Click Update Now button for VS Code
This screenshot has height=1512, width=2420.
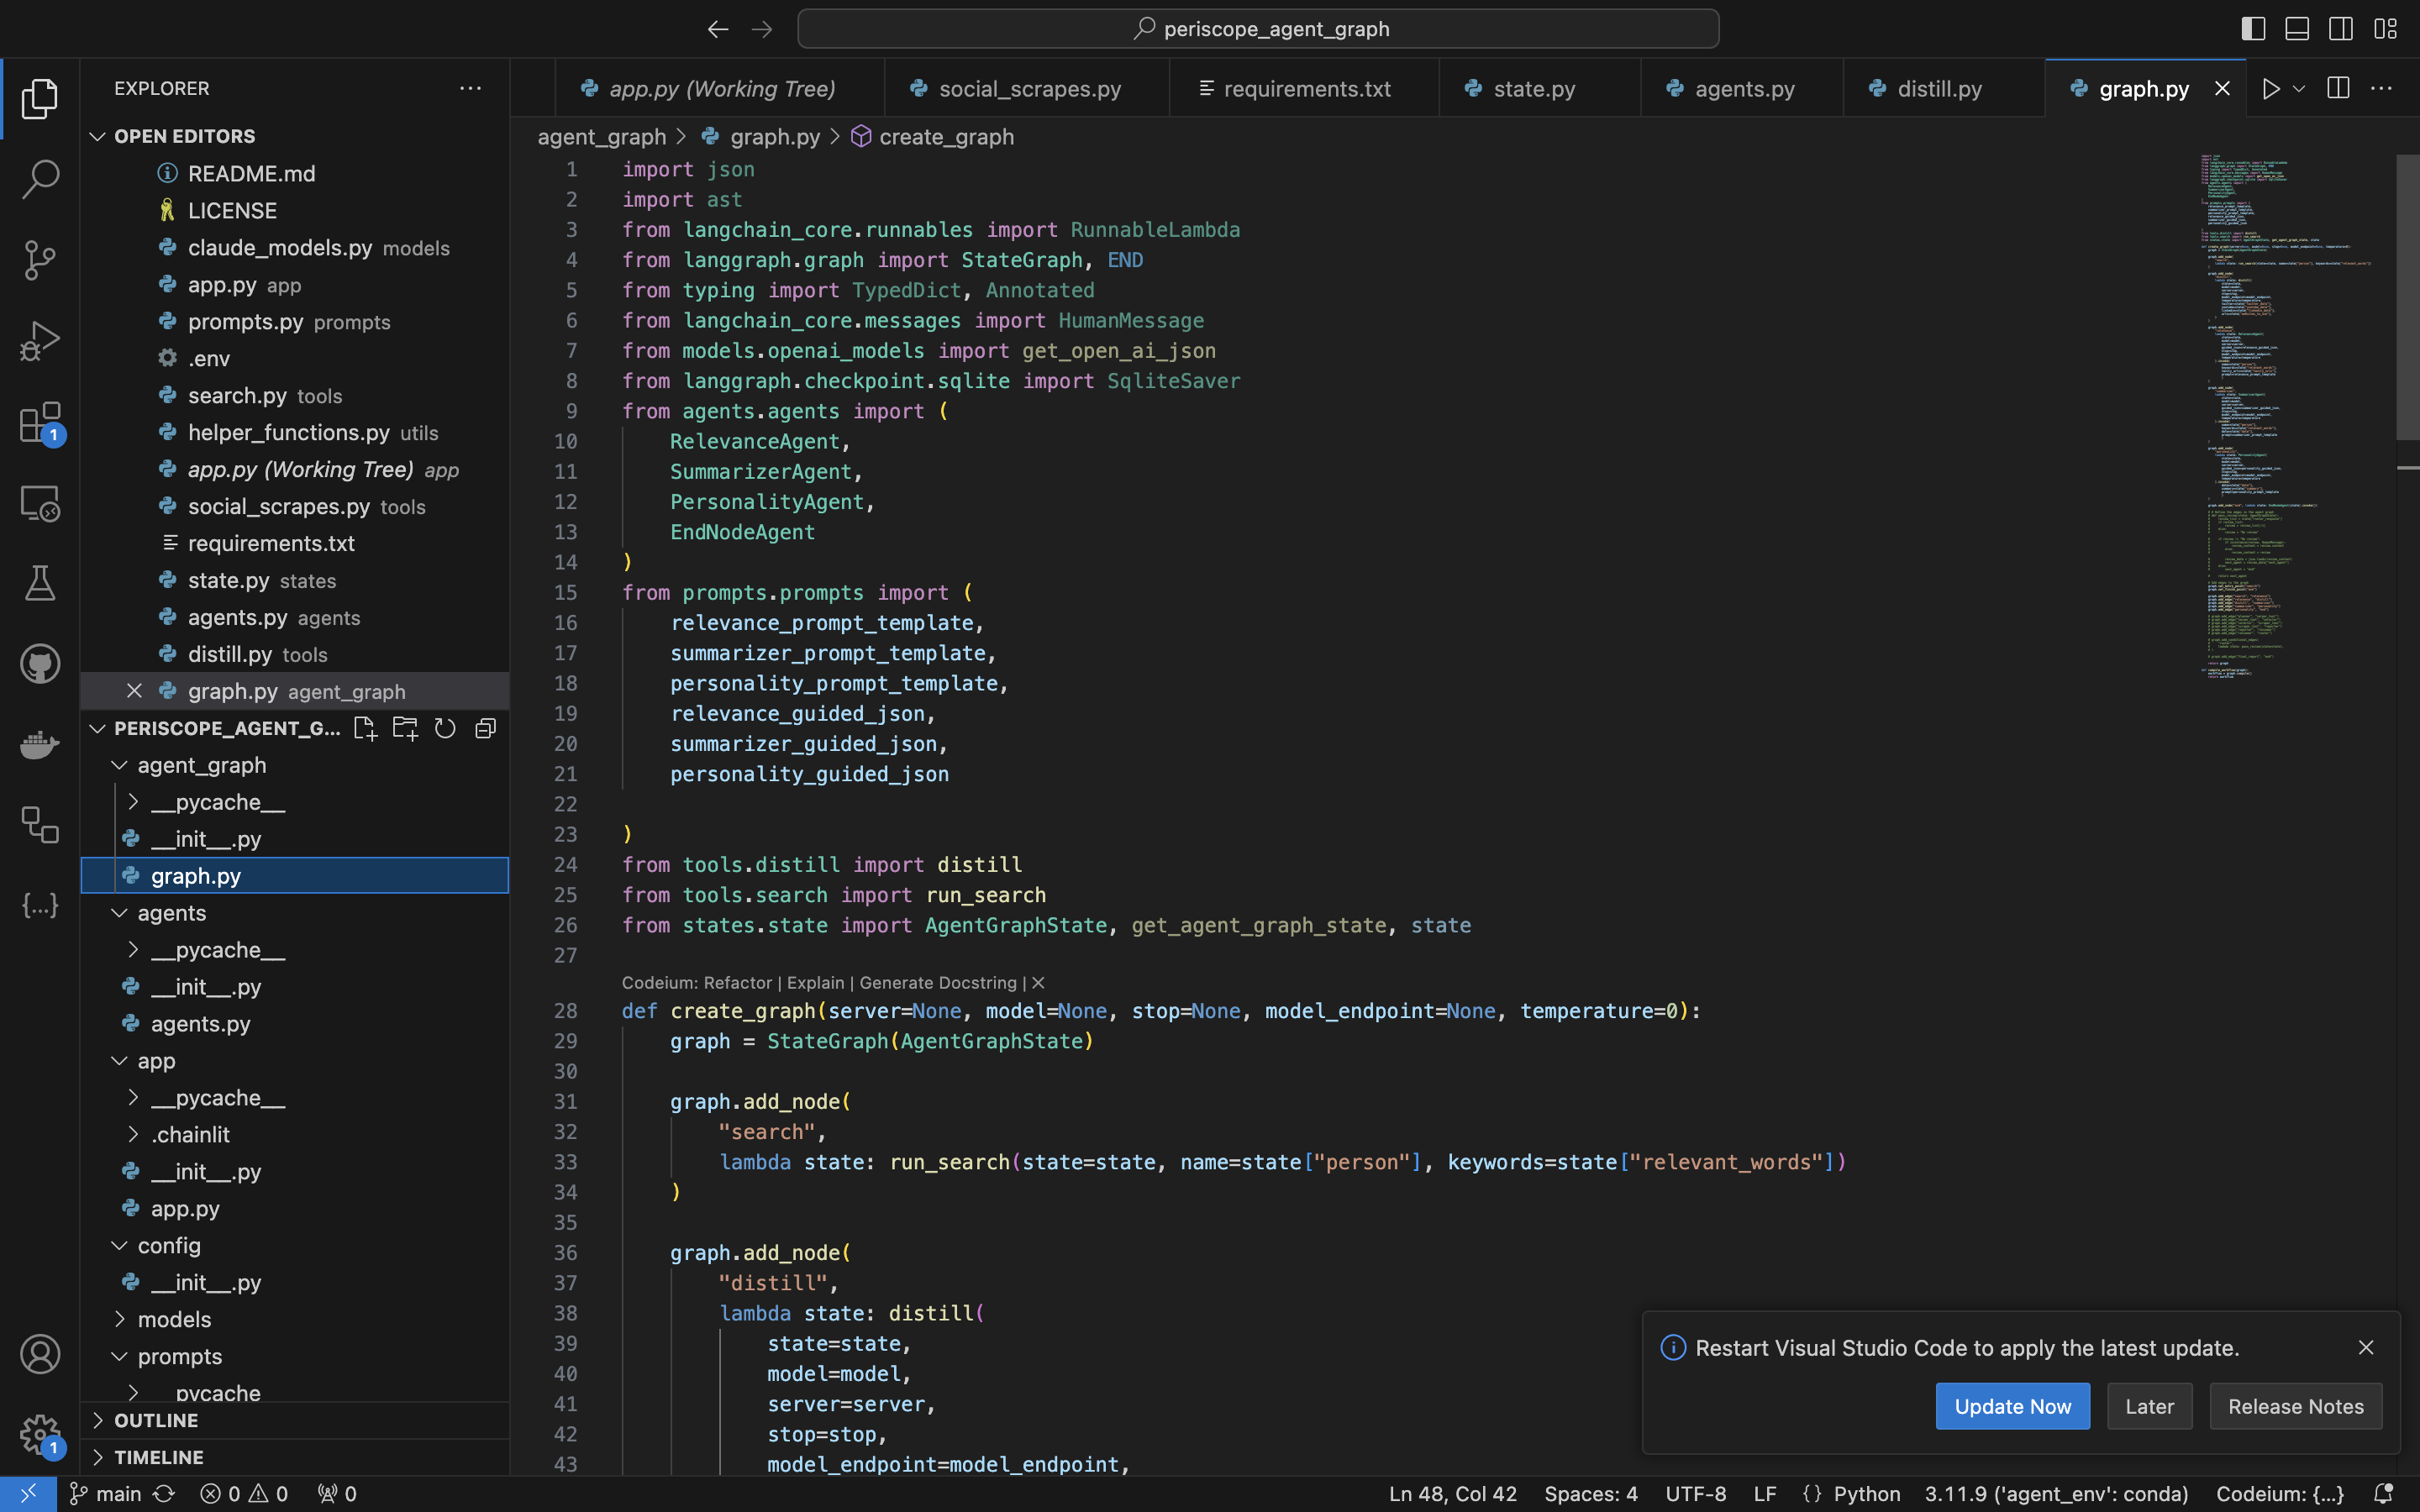pyautogui.click(x=2012, y=1406)
